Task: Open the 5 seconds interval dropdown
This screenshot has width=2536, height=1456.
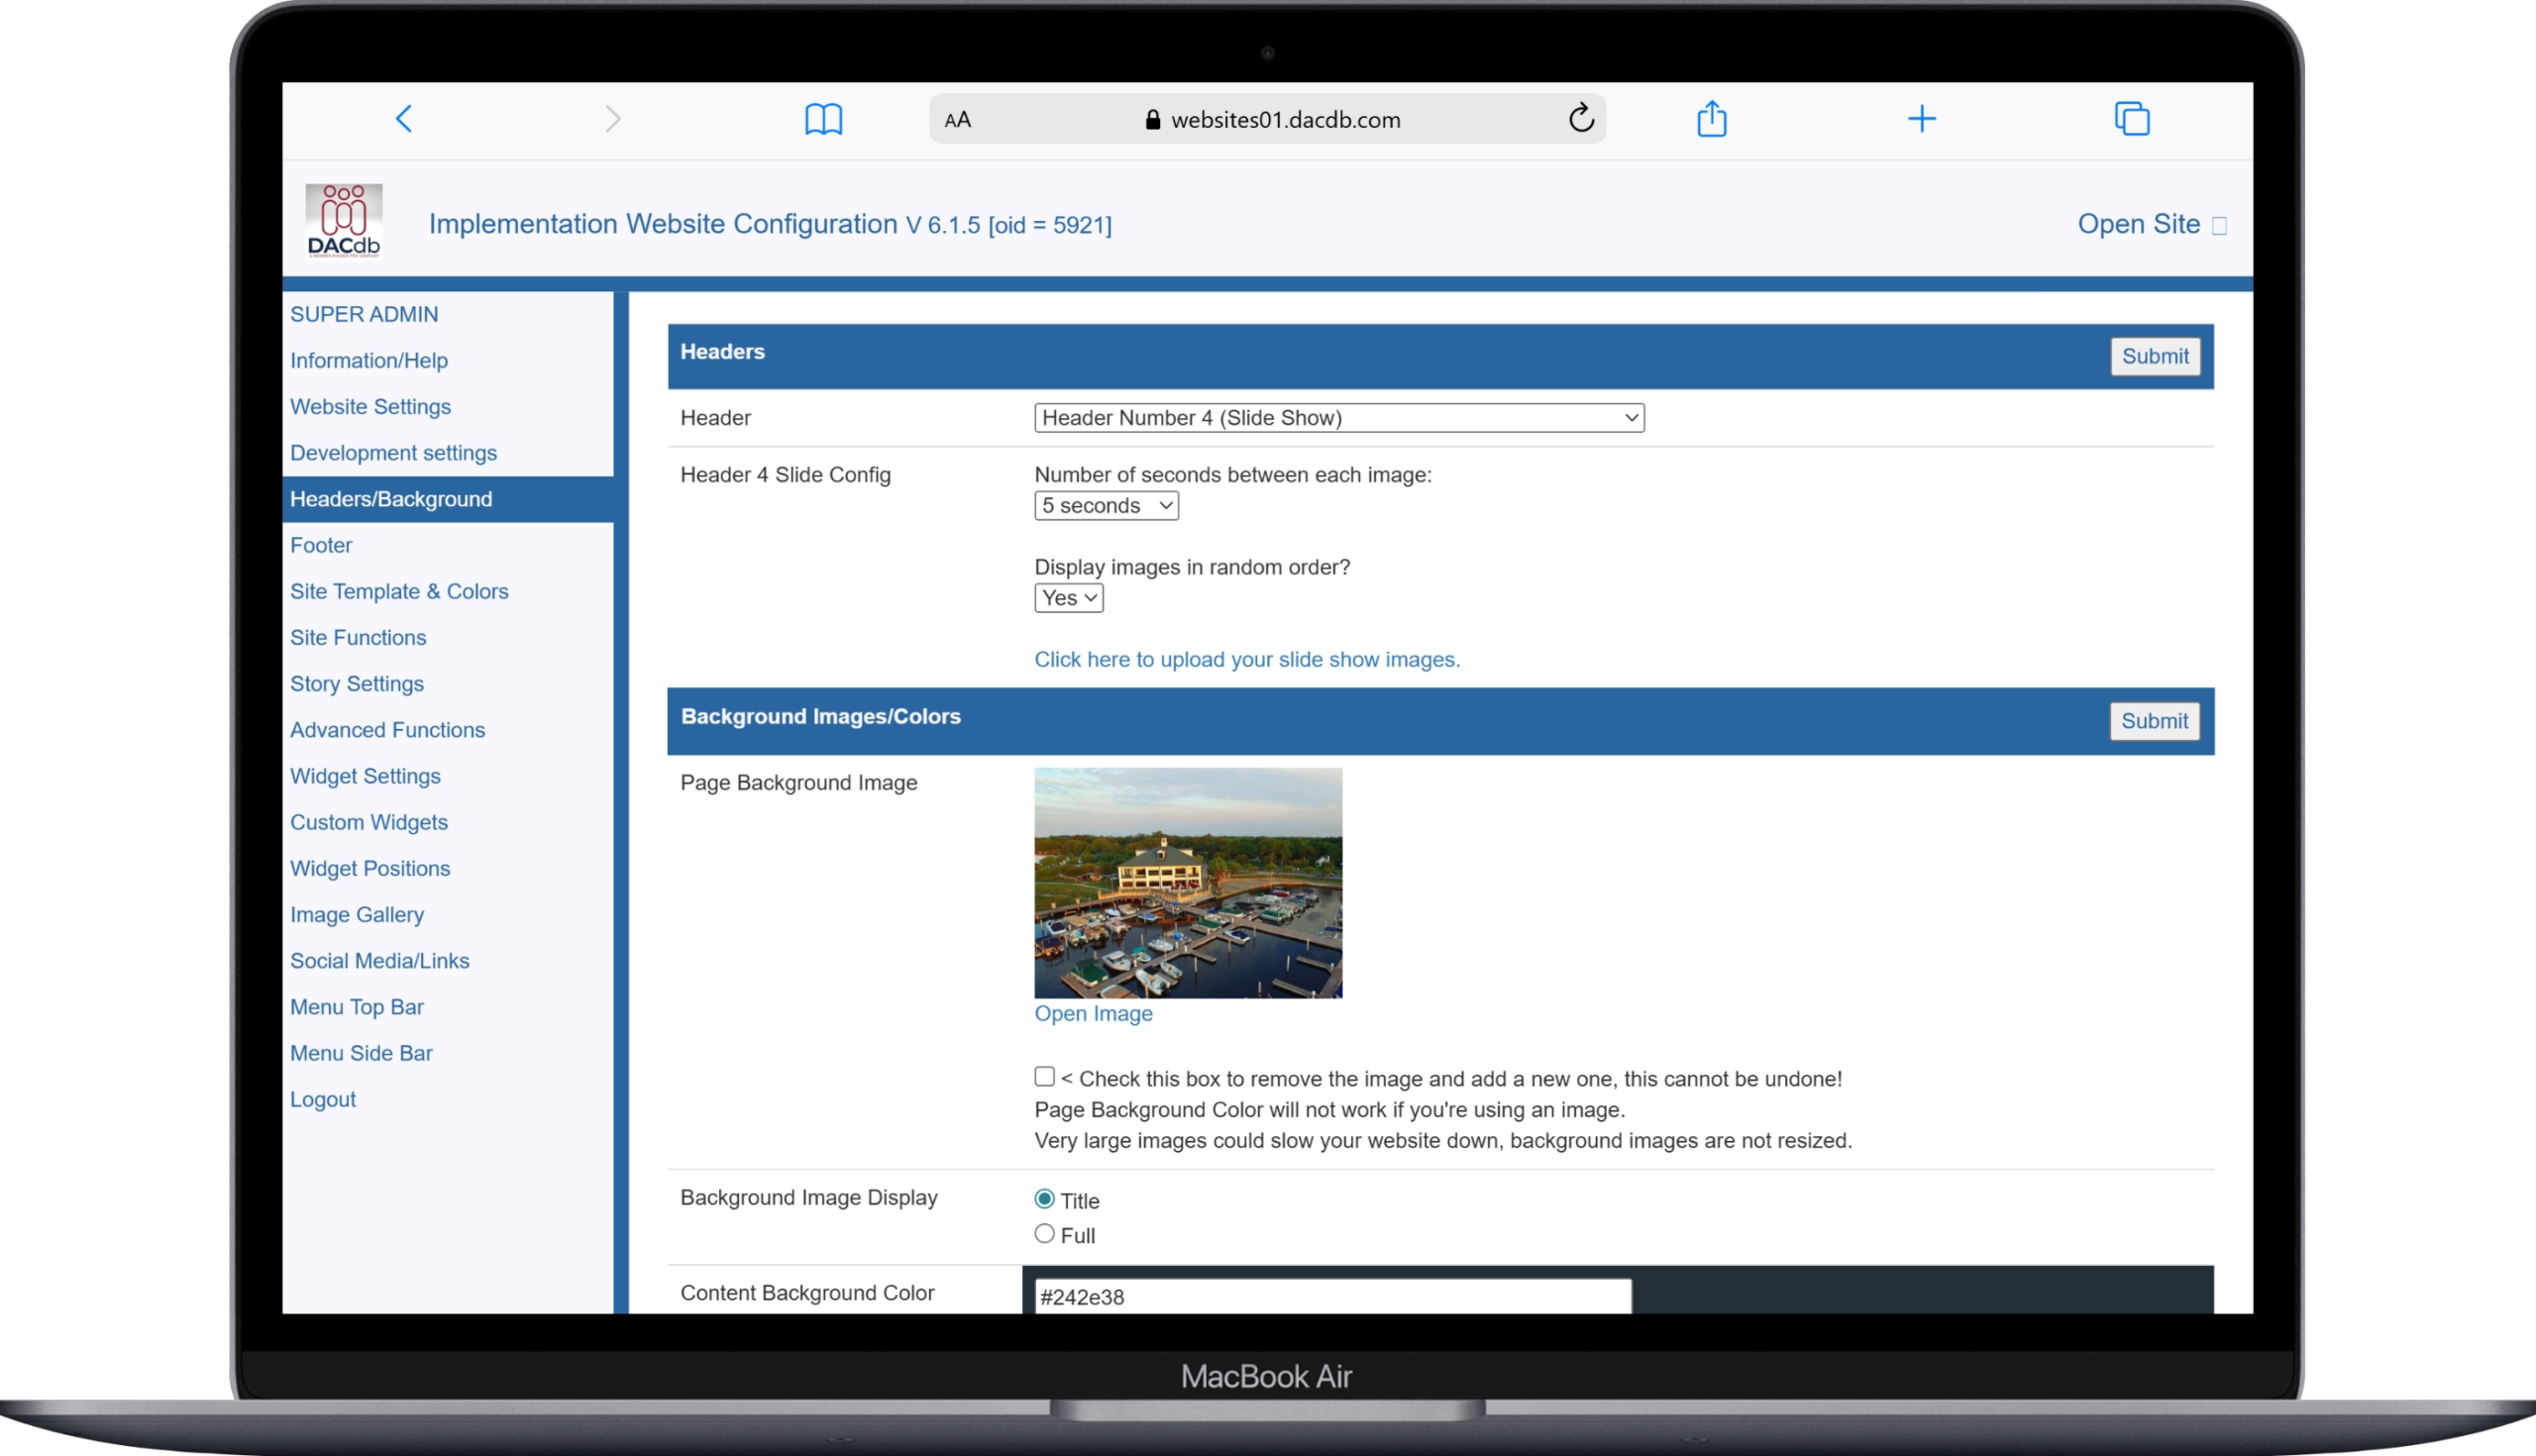Action: coord(1106,505)
